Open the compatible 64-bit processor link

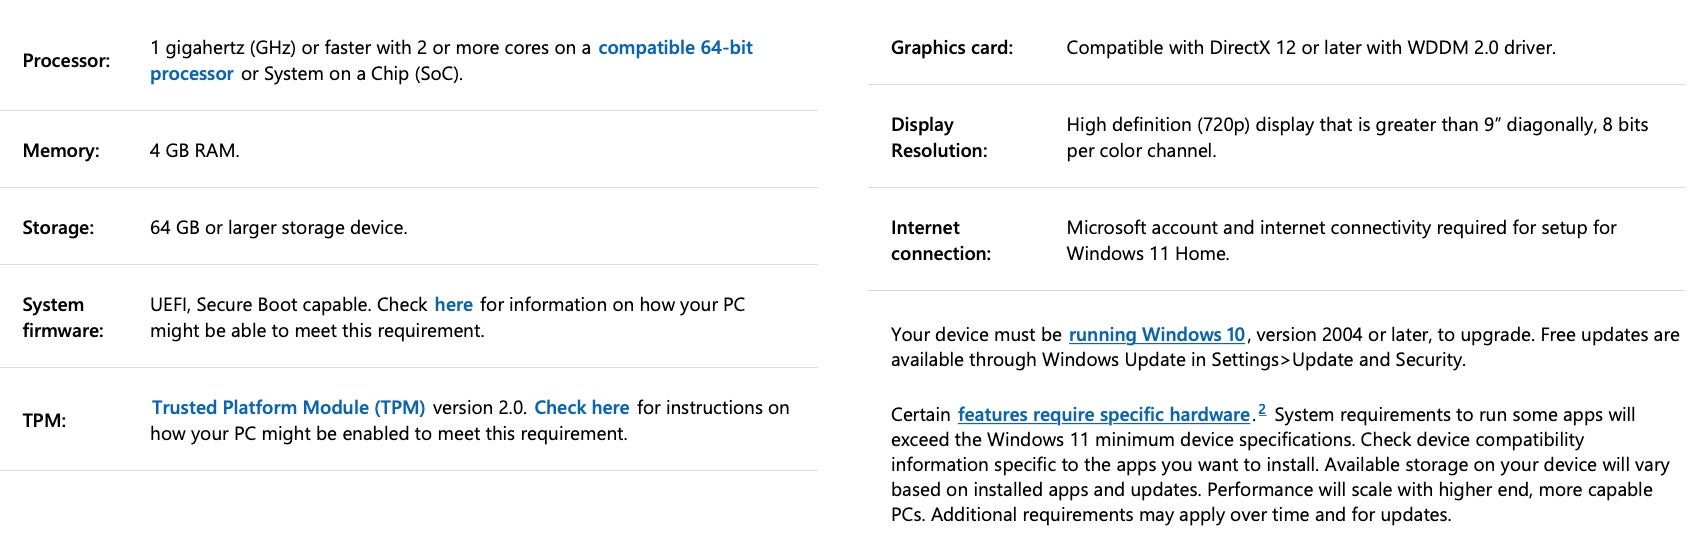[675, 48]
